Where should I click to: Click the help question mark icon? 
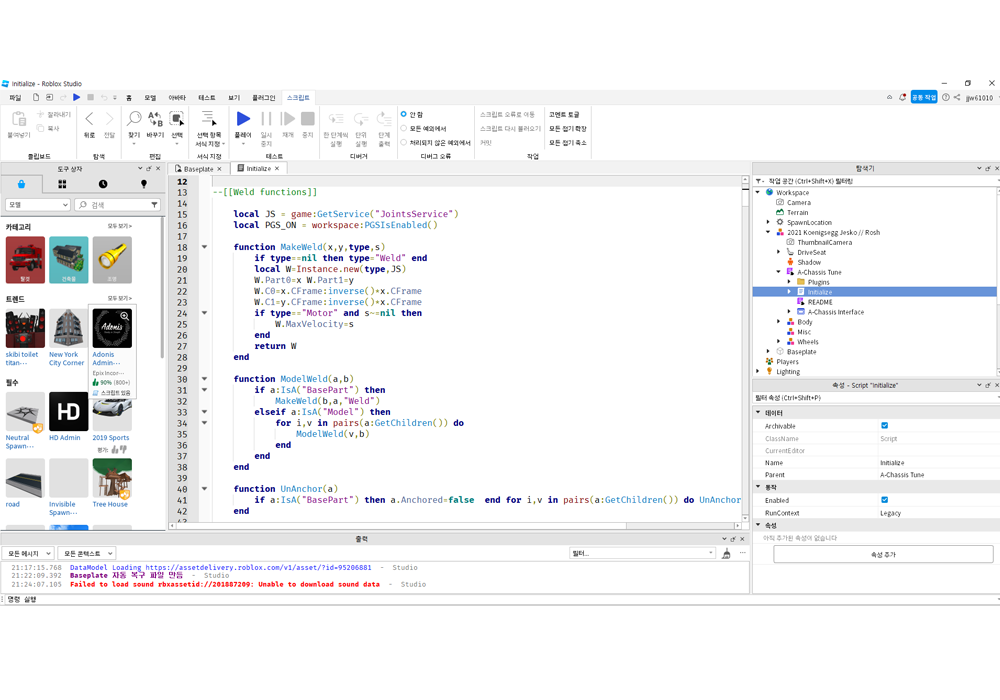pyautogui.click(x=946, y=98)
